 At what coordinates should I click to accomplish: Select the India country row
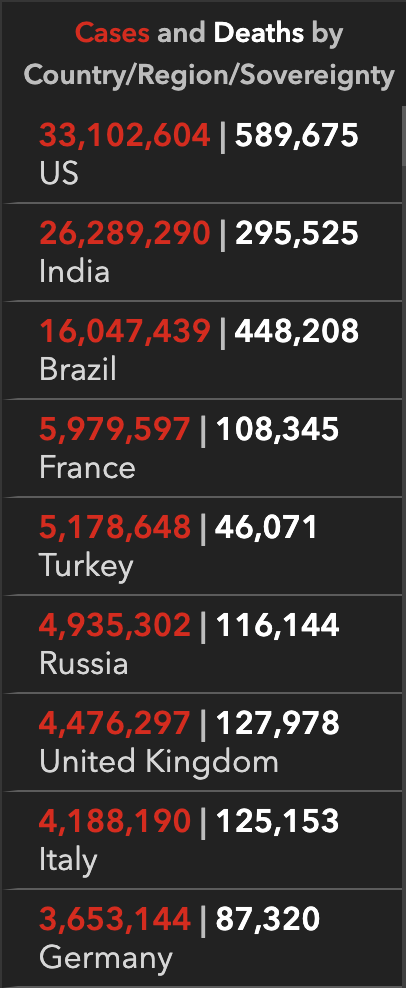tap(202, 252)
